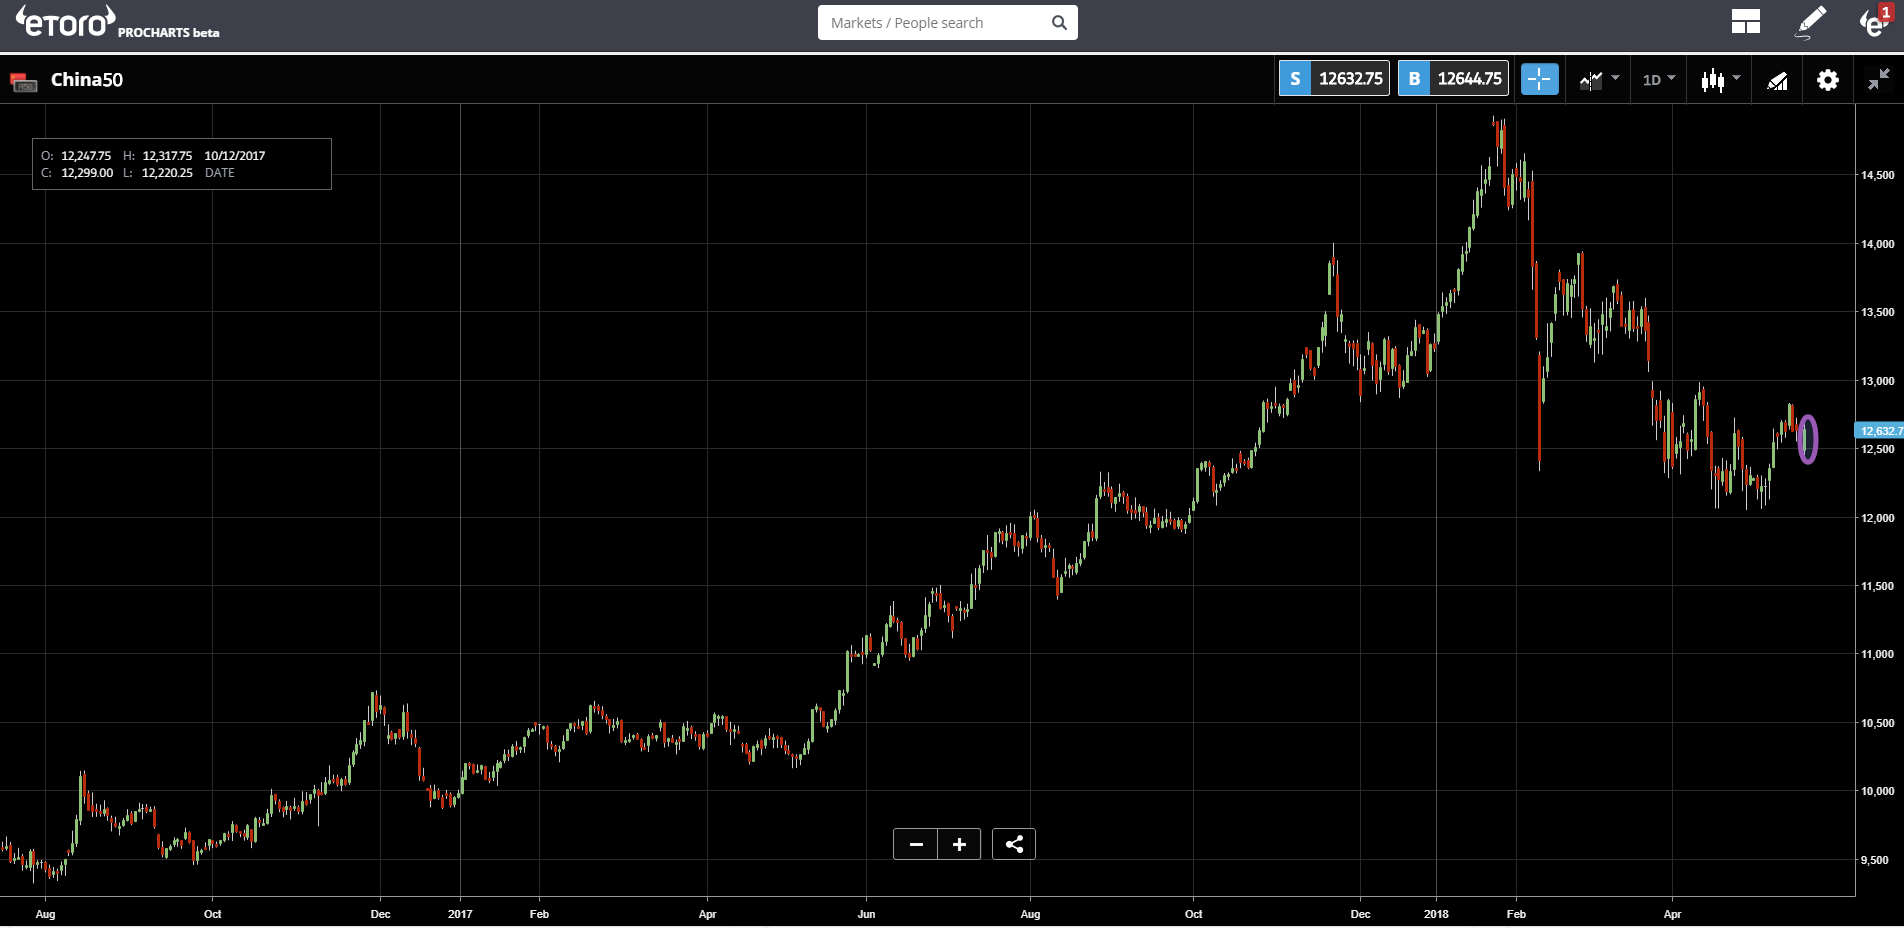The image size is (1904, 928).
Task: Open the compare chart dropdown
Action: coord(1599,79)
